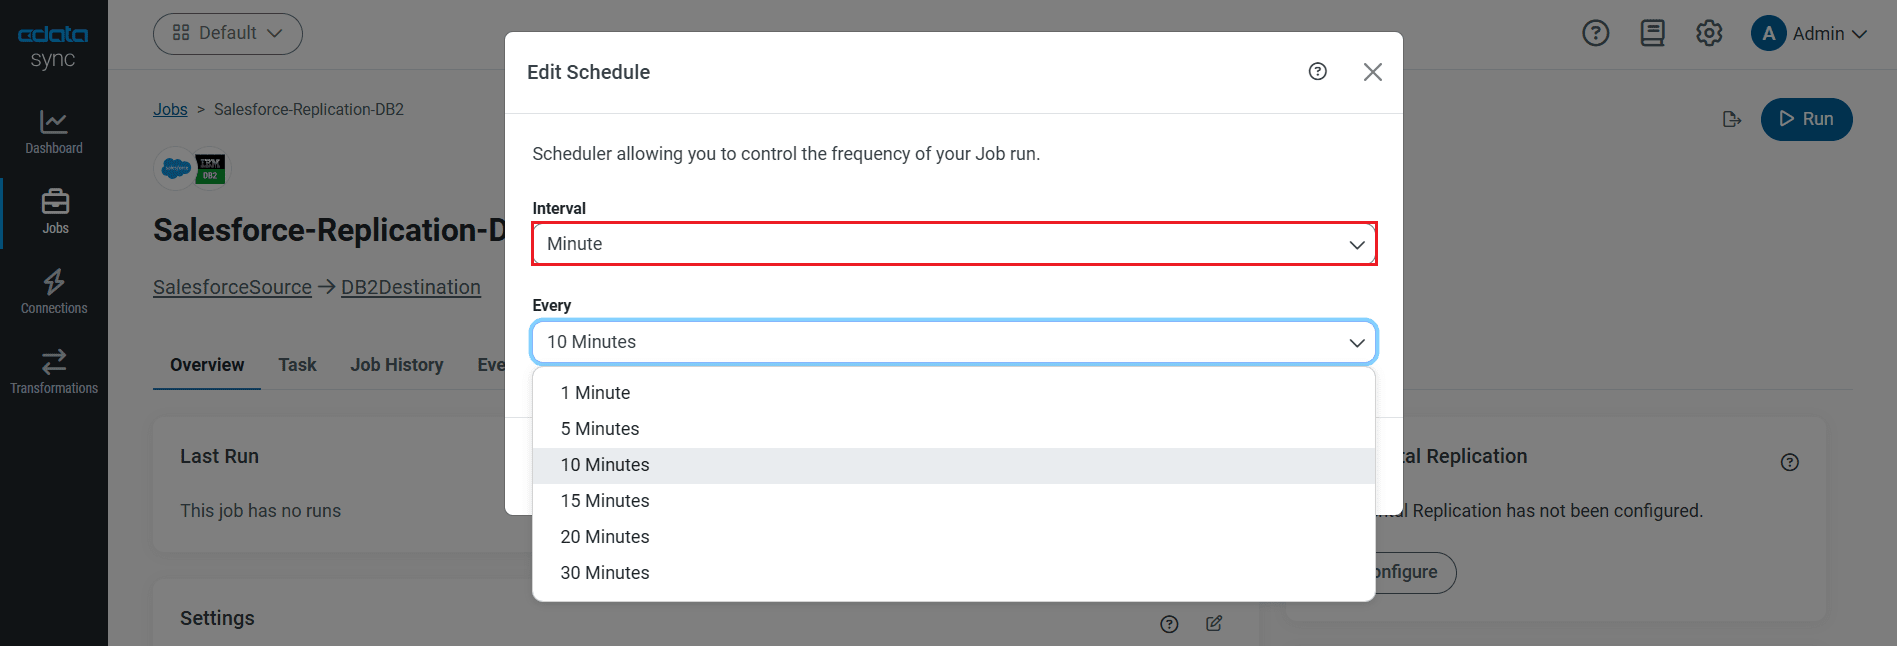The image size is (1897, 646).
Task: Click the Incremental Replication help icon
Action: 1790,462
